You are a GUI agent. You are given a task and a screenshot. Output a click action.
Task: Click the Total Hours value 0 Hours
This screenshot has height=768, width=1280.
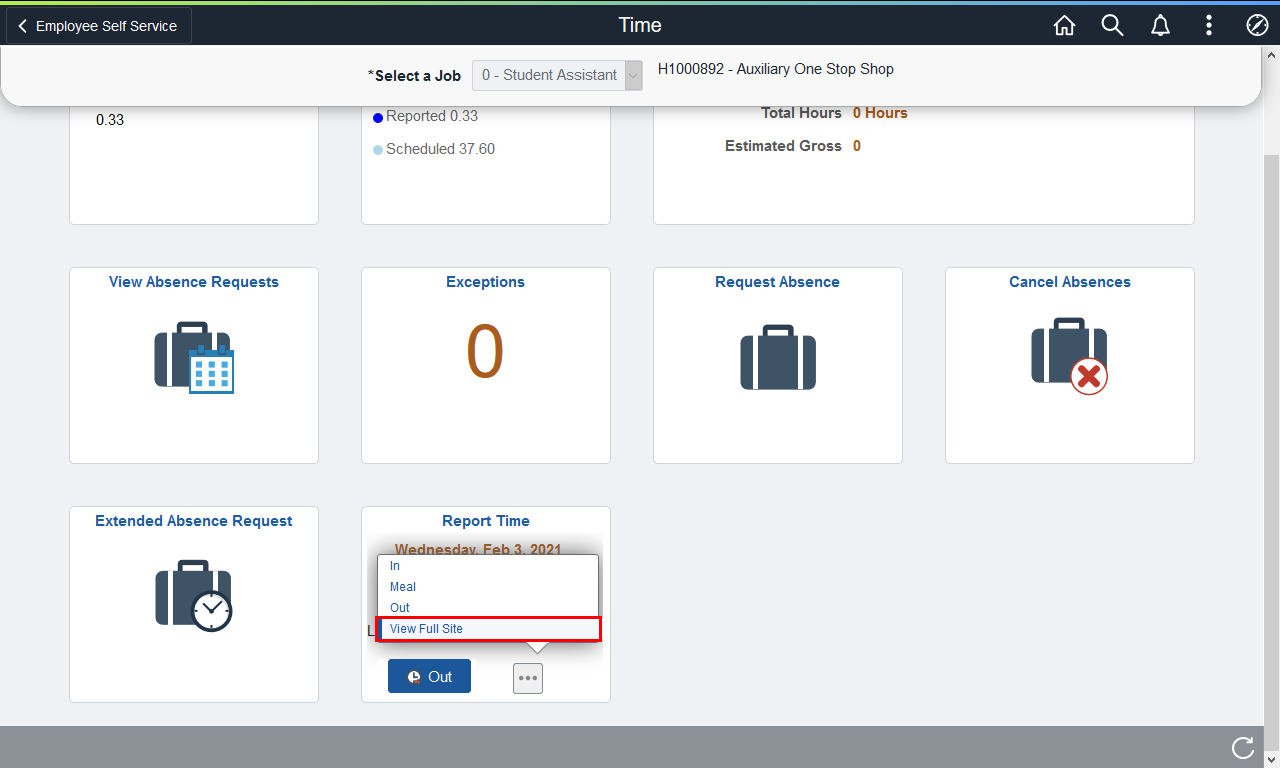(880, 113)
